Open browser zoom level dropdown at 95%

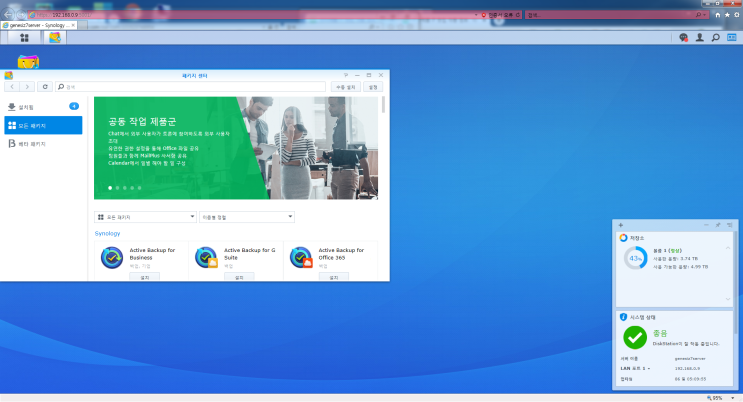tap(733, 398)
